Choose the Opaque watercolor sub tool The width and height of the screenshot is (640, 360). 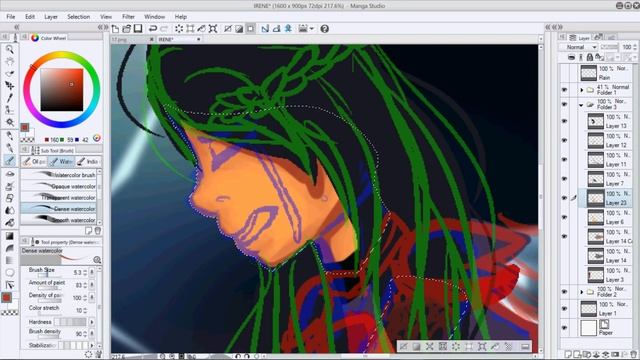click(x=59, y=186)
